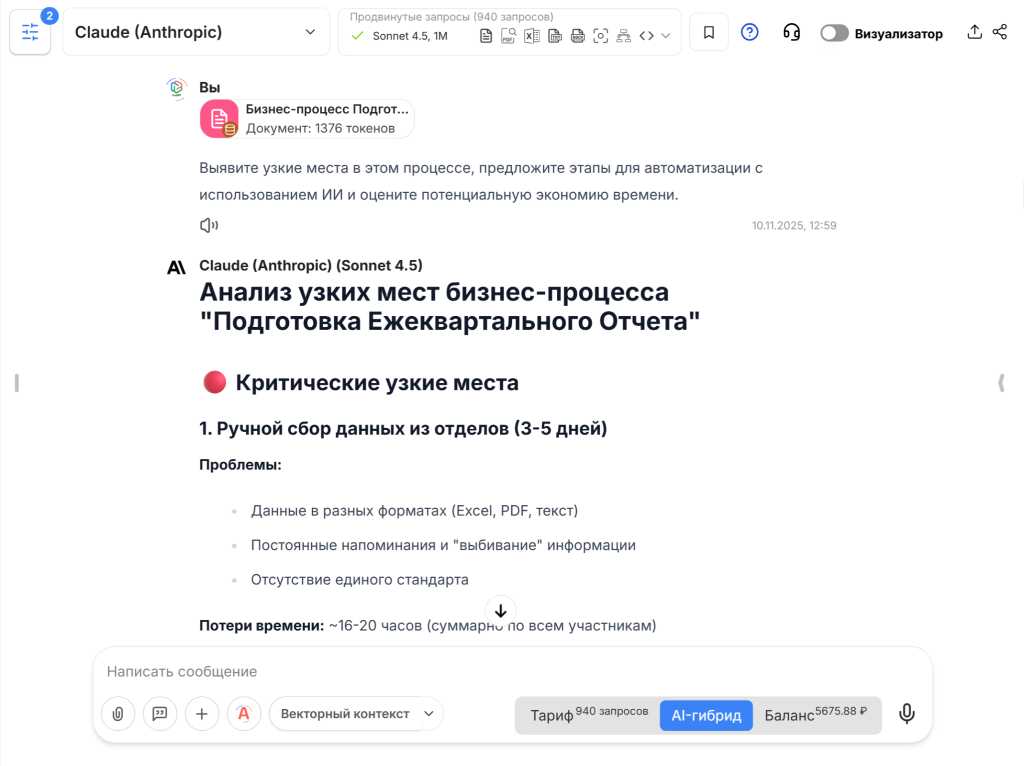1024x766 pixels.
Task: Click the flowchart diagram icon
Action: 624,35
